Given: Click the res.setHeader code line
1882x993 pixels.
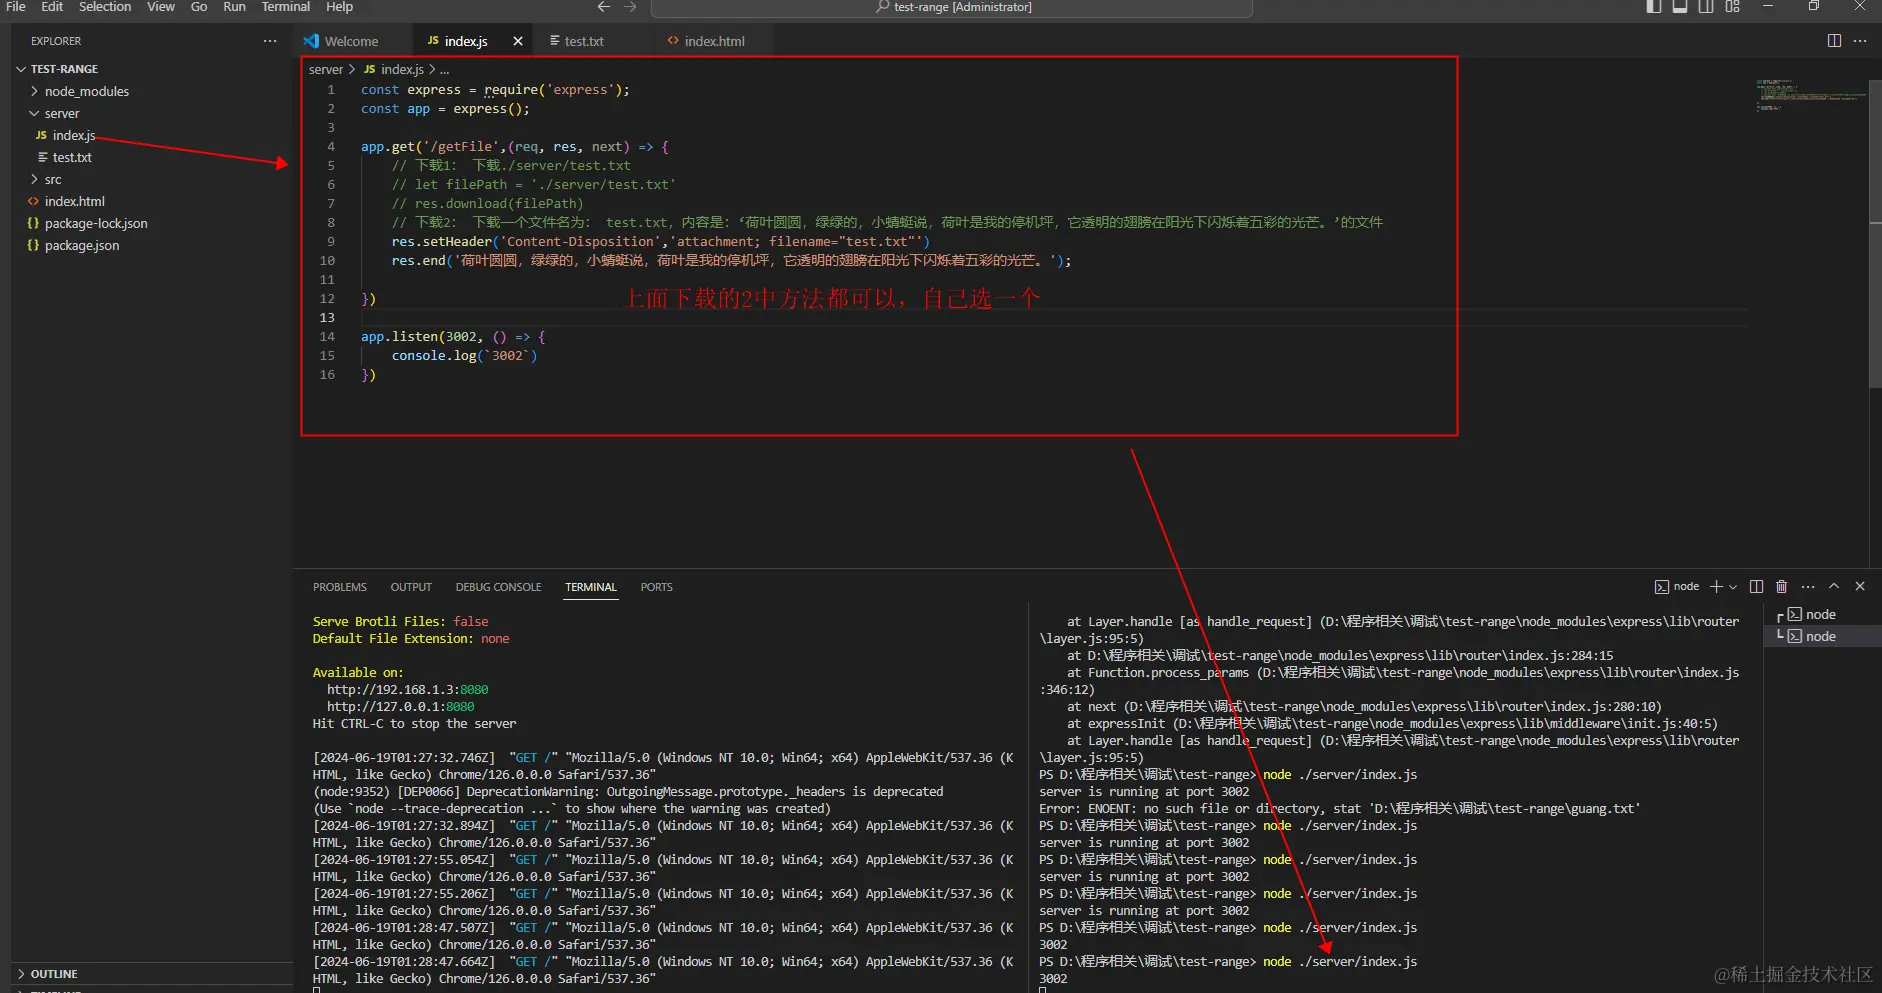Looking at the screenshot, I should click(660, 242).
